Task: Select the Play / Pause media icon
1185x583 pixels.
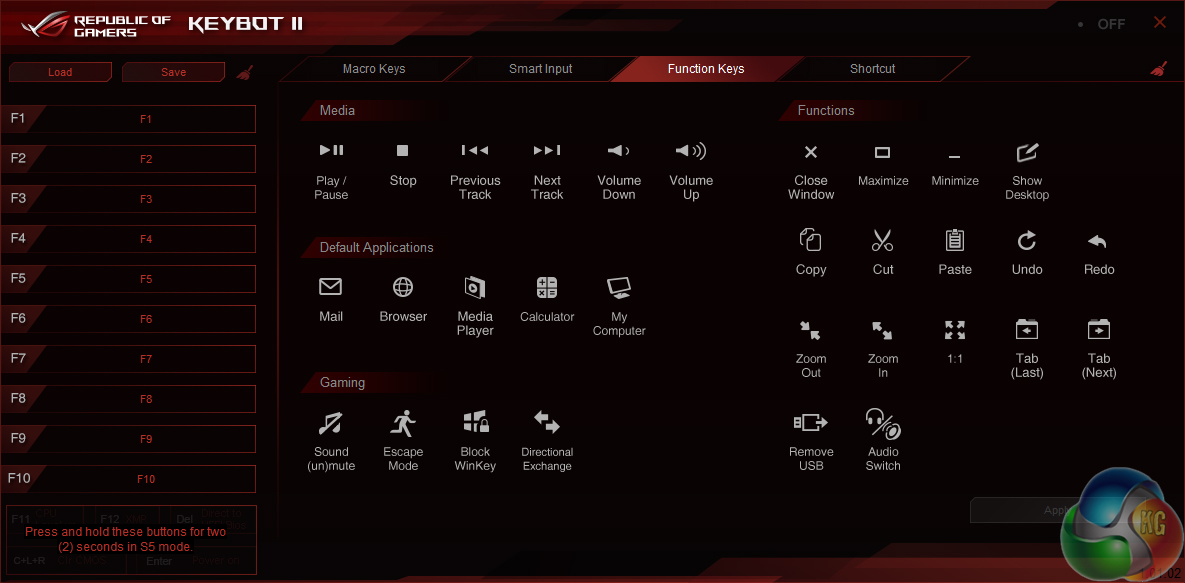Action: [x=331, y=150]
